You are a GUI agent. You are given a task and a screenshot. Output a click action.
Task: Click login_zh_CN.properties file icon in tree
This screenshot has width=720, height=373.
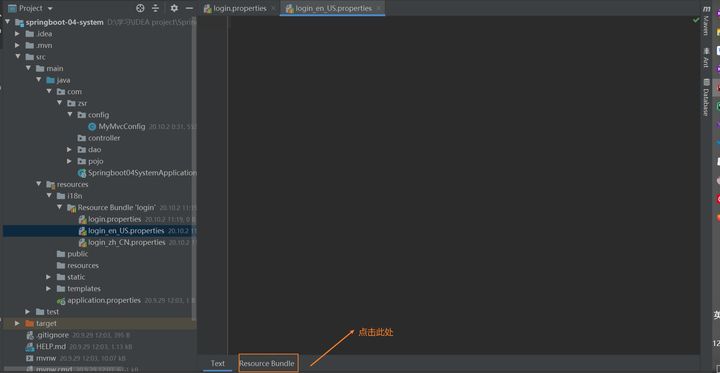click(83, 242)
